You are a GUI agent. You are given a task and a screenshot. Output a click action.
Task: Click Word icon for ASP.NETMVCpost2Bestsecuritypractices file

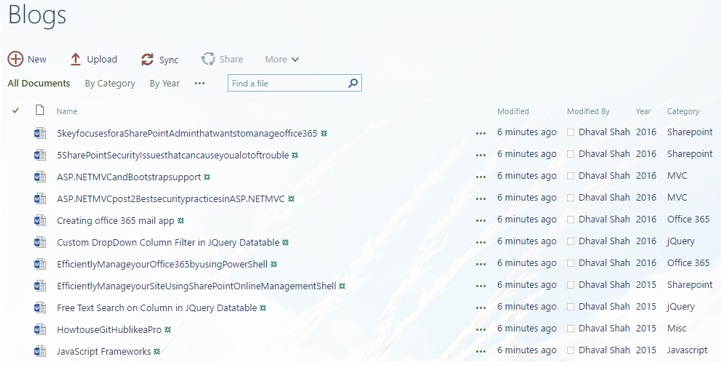point(40,199)
